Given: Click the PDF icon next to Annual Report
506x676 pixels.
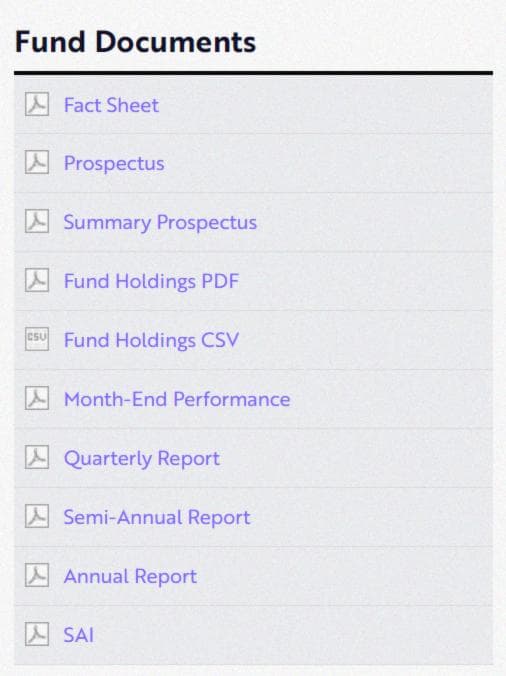Looking at the screenshot, I should [x=37, y=575].
